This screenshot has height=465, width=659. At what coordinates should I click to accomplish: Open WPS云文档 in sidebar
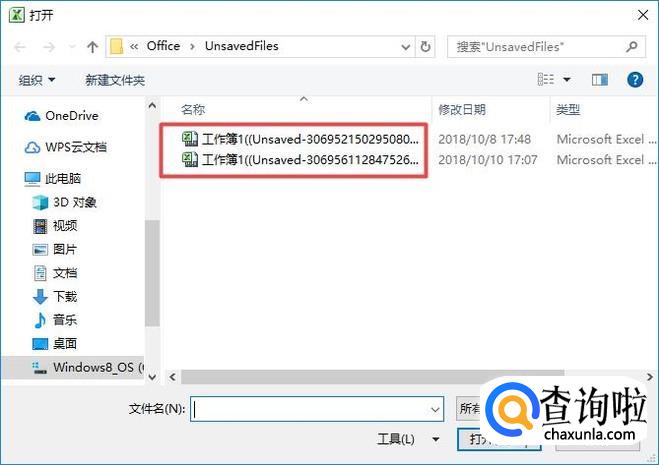(65, 147)
